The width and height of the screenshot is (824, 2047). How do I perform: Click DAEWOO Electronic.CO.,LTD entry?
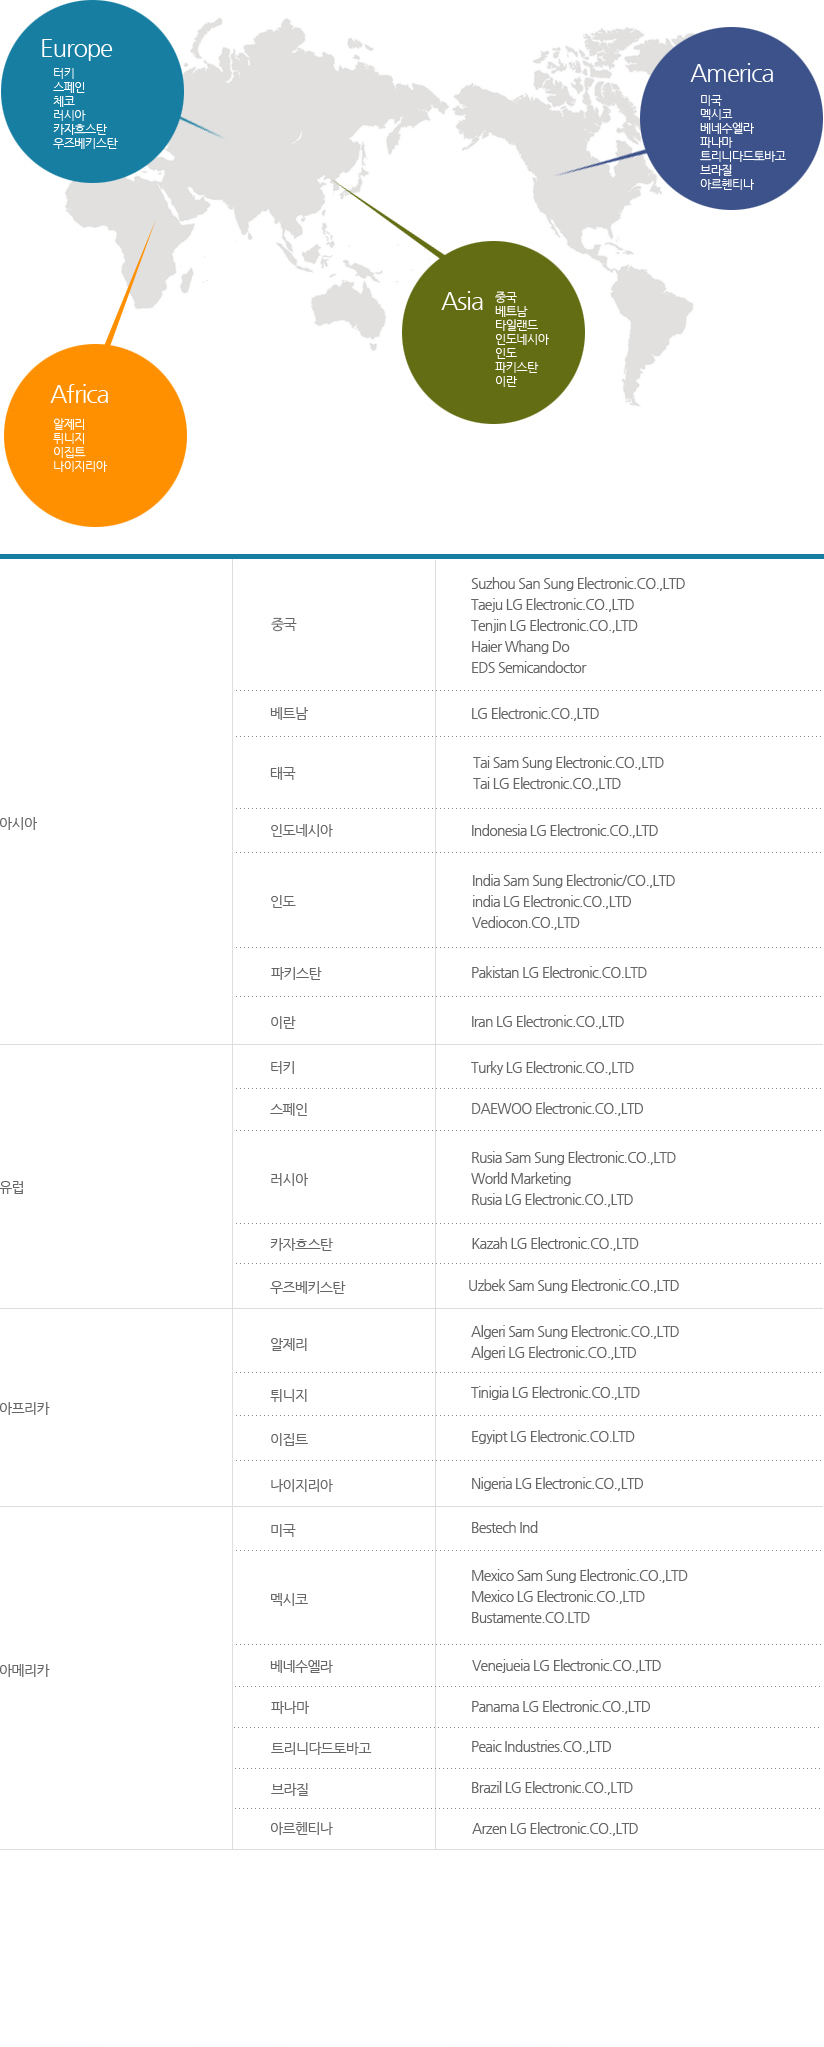557,1109
